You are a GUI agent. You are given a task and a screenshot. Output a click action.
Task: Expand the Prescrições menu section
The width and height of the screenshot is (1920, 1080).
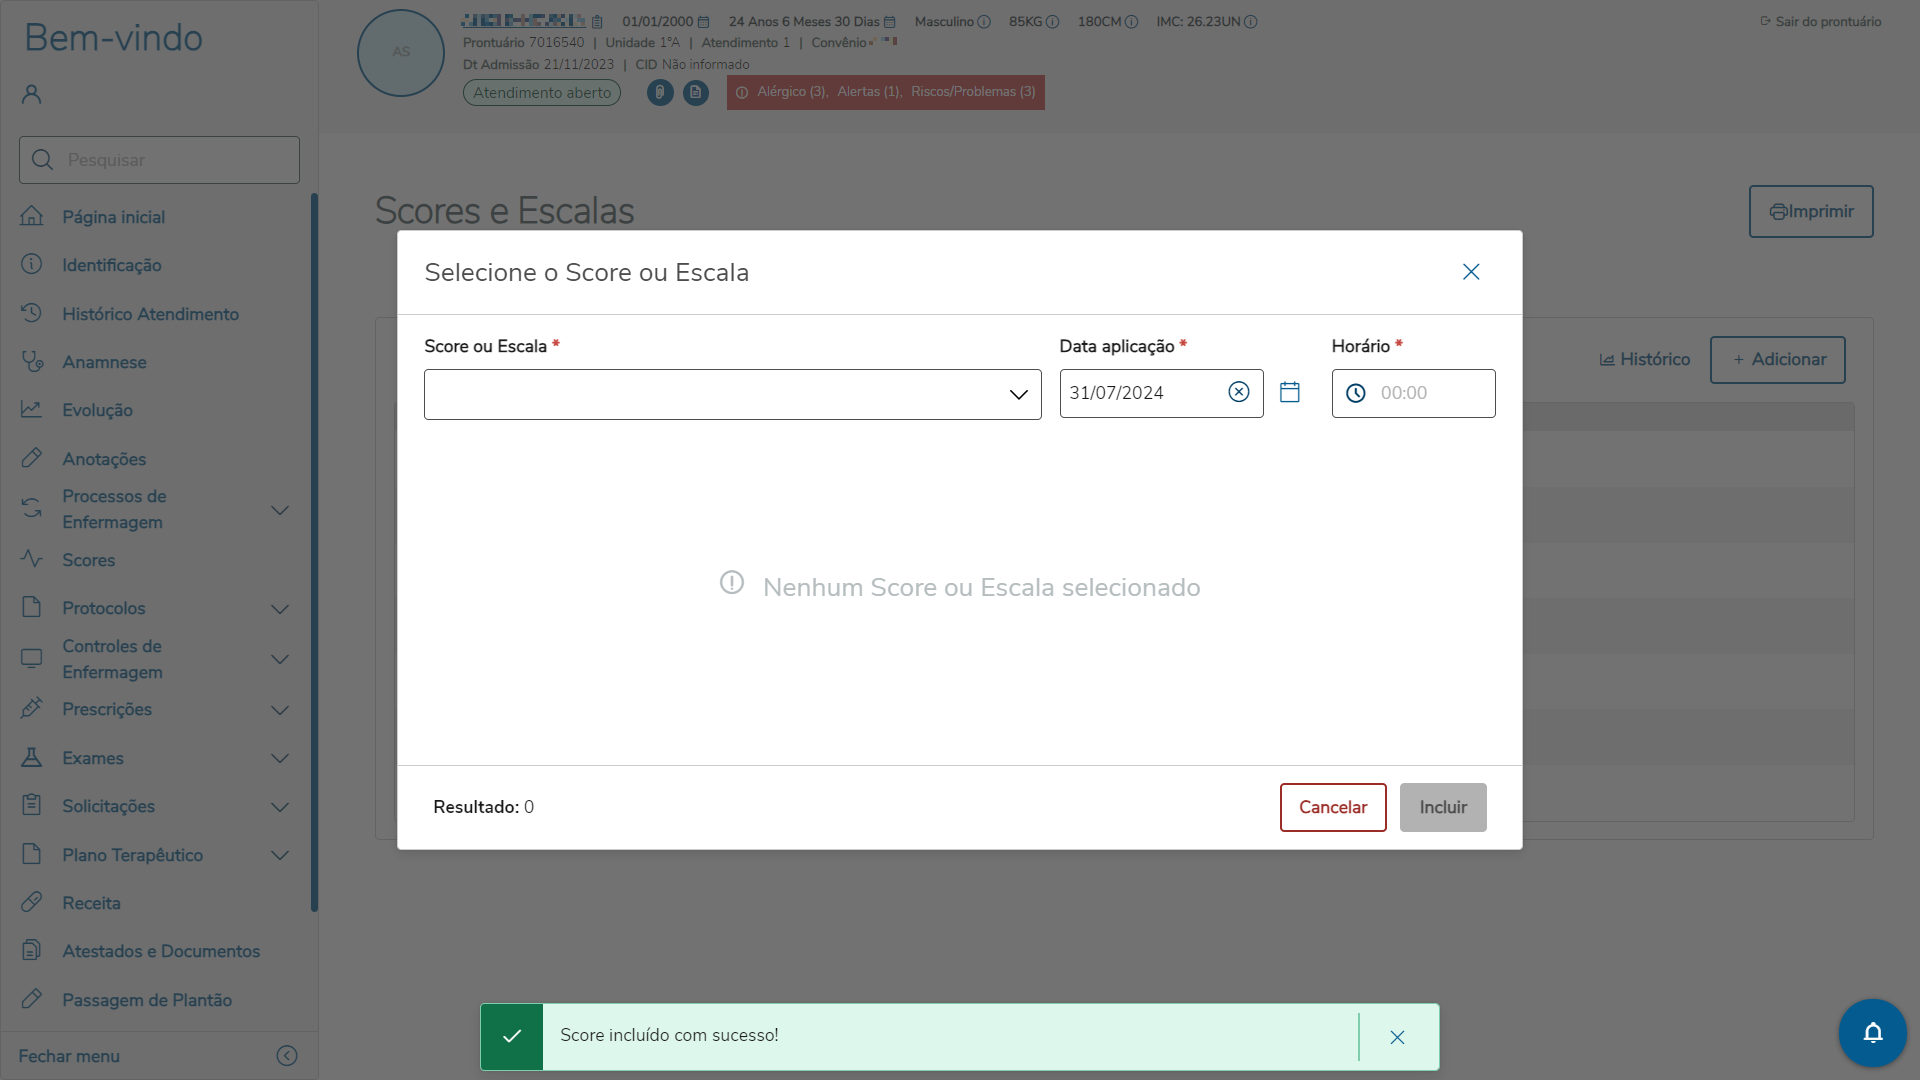pos(280,710)
